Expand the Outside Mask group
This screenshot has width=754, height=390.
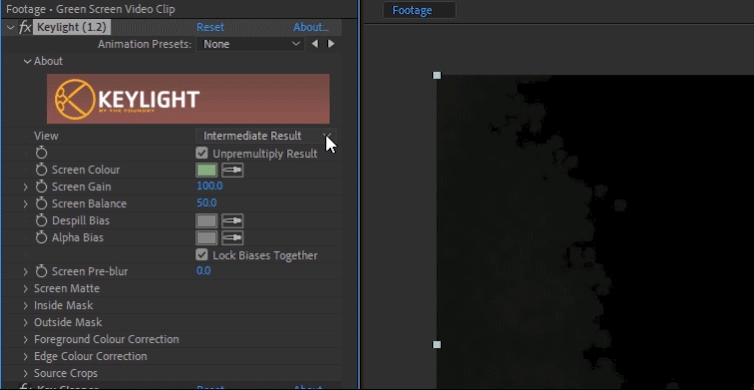pyautogui.click(x=25, y=322)
